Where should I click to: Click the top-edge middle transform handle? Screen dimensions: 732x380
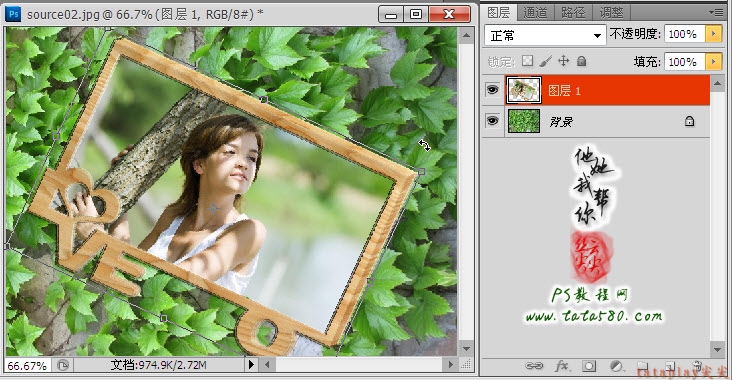click(x=264, y=99)
